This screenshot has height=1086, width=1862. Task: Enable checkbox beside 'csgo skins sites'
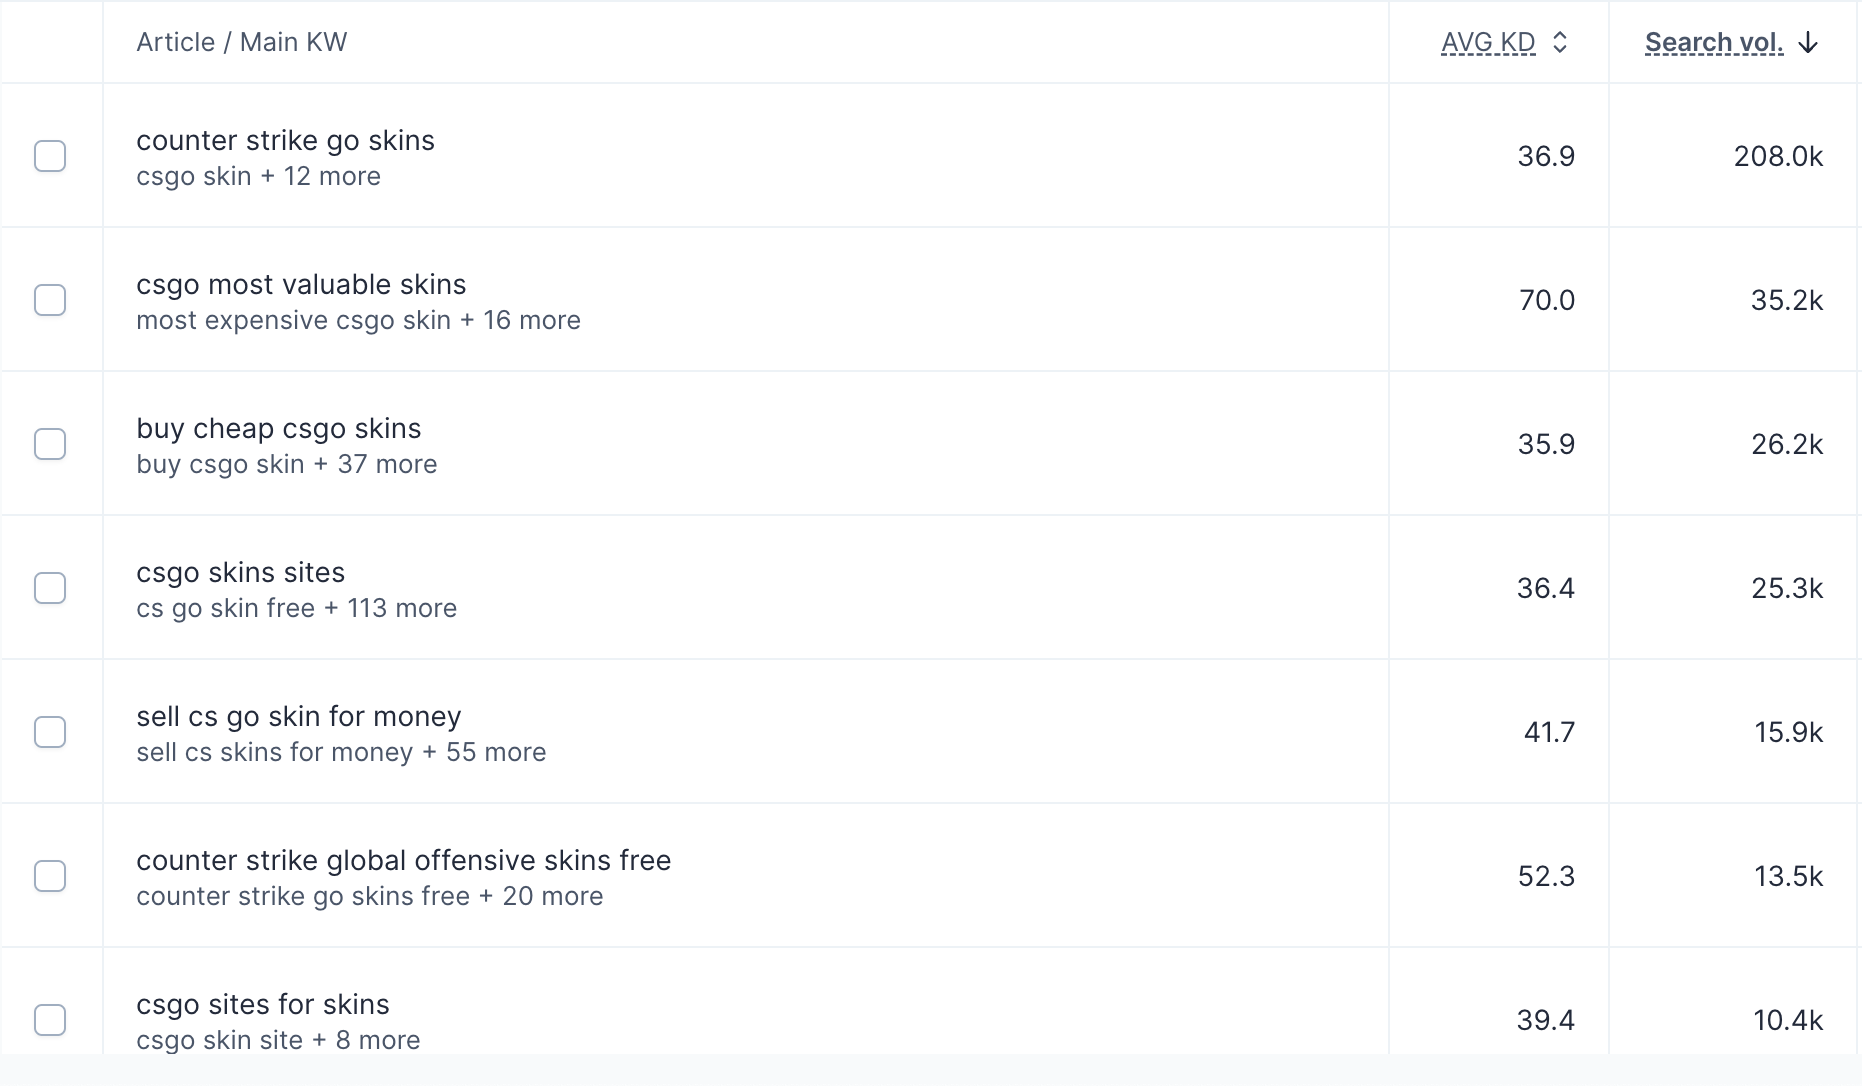coord(50,588)
